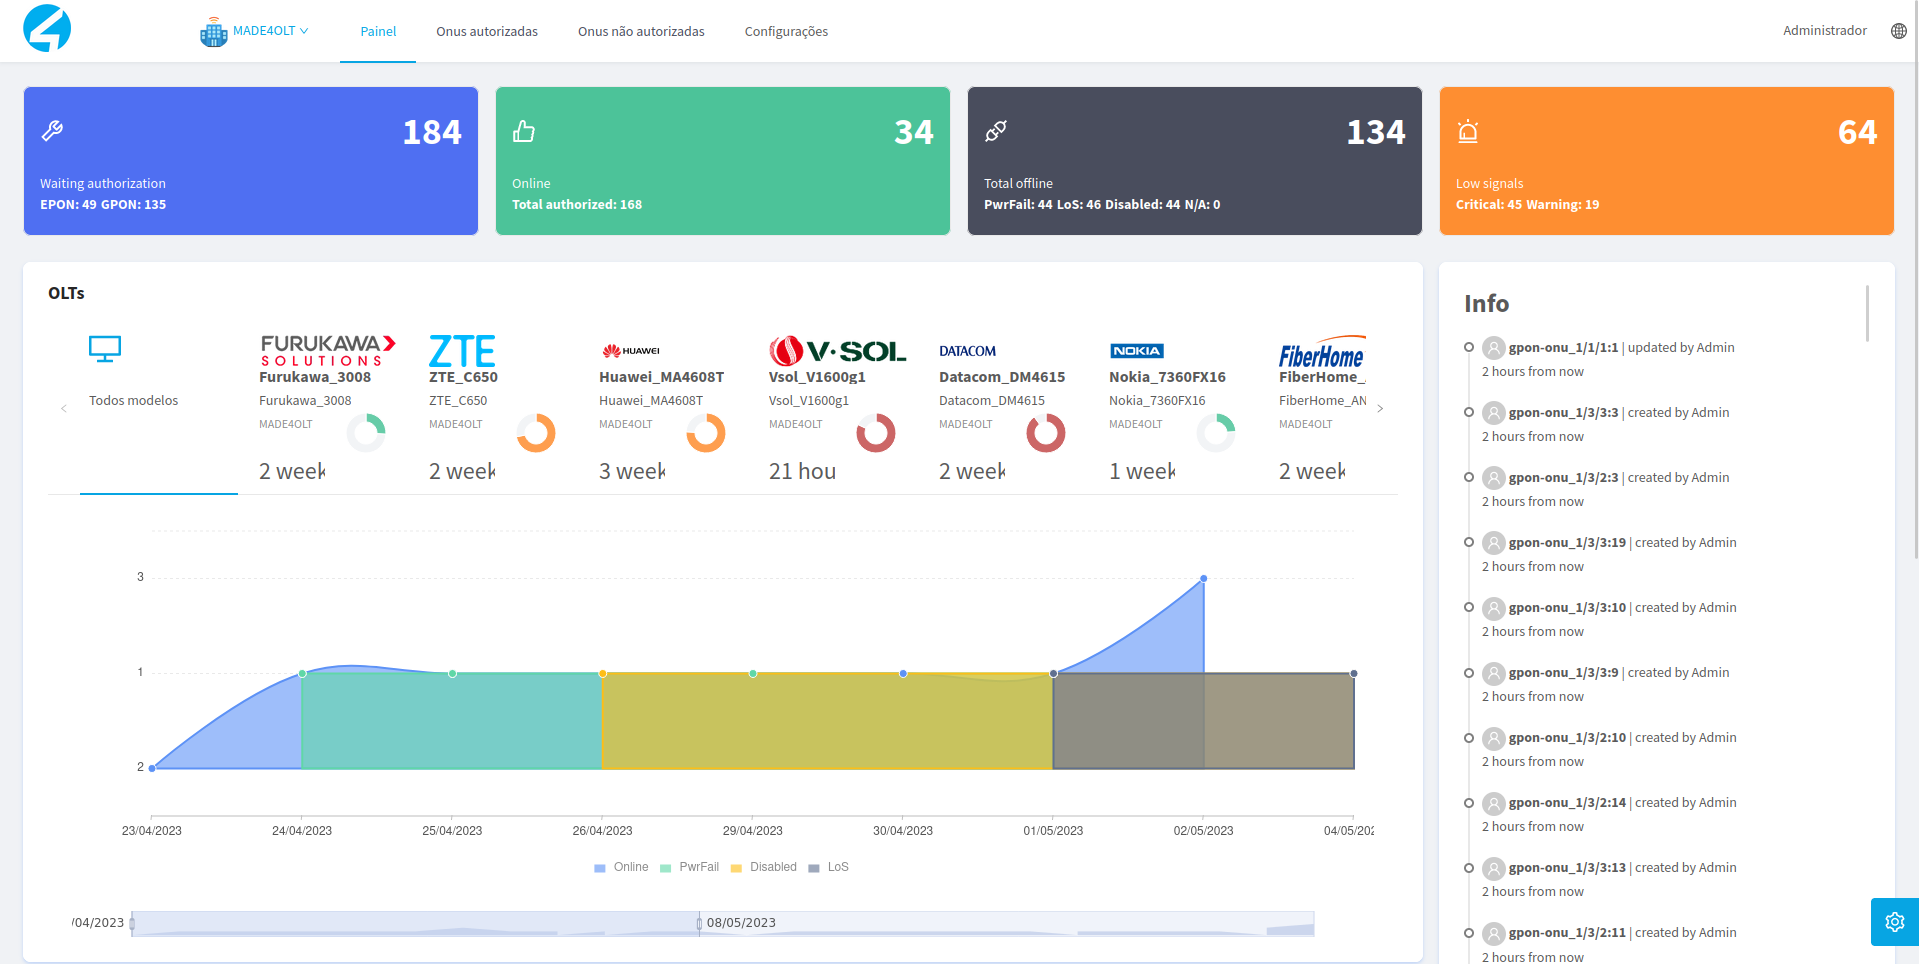Toggle the Disabled series in chart legend
This screenshot has height=964, width=1919.
point(764,867)
